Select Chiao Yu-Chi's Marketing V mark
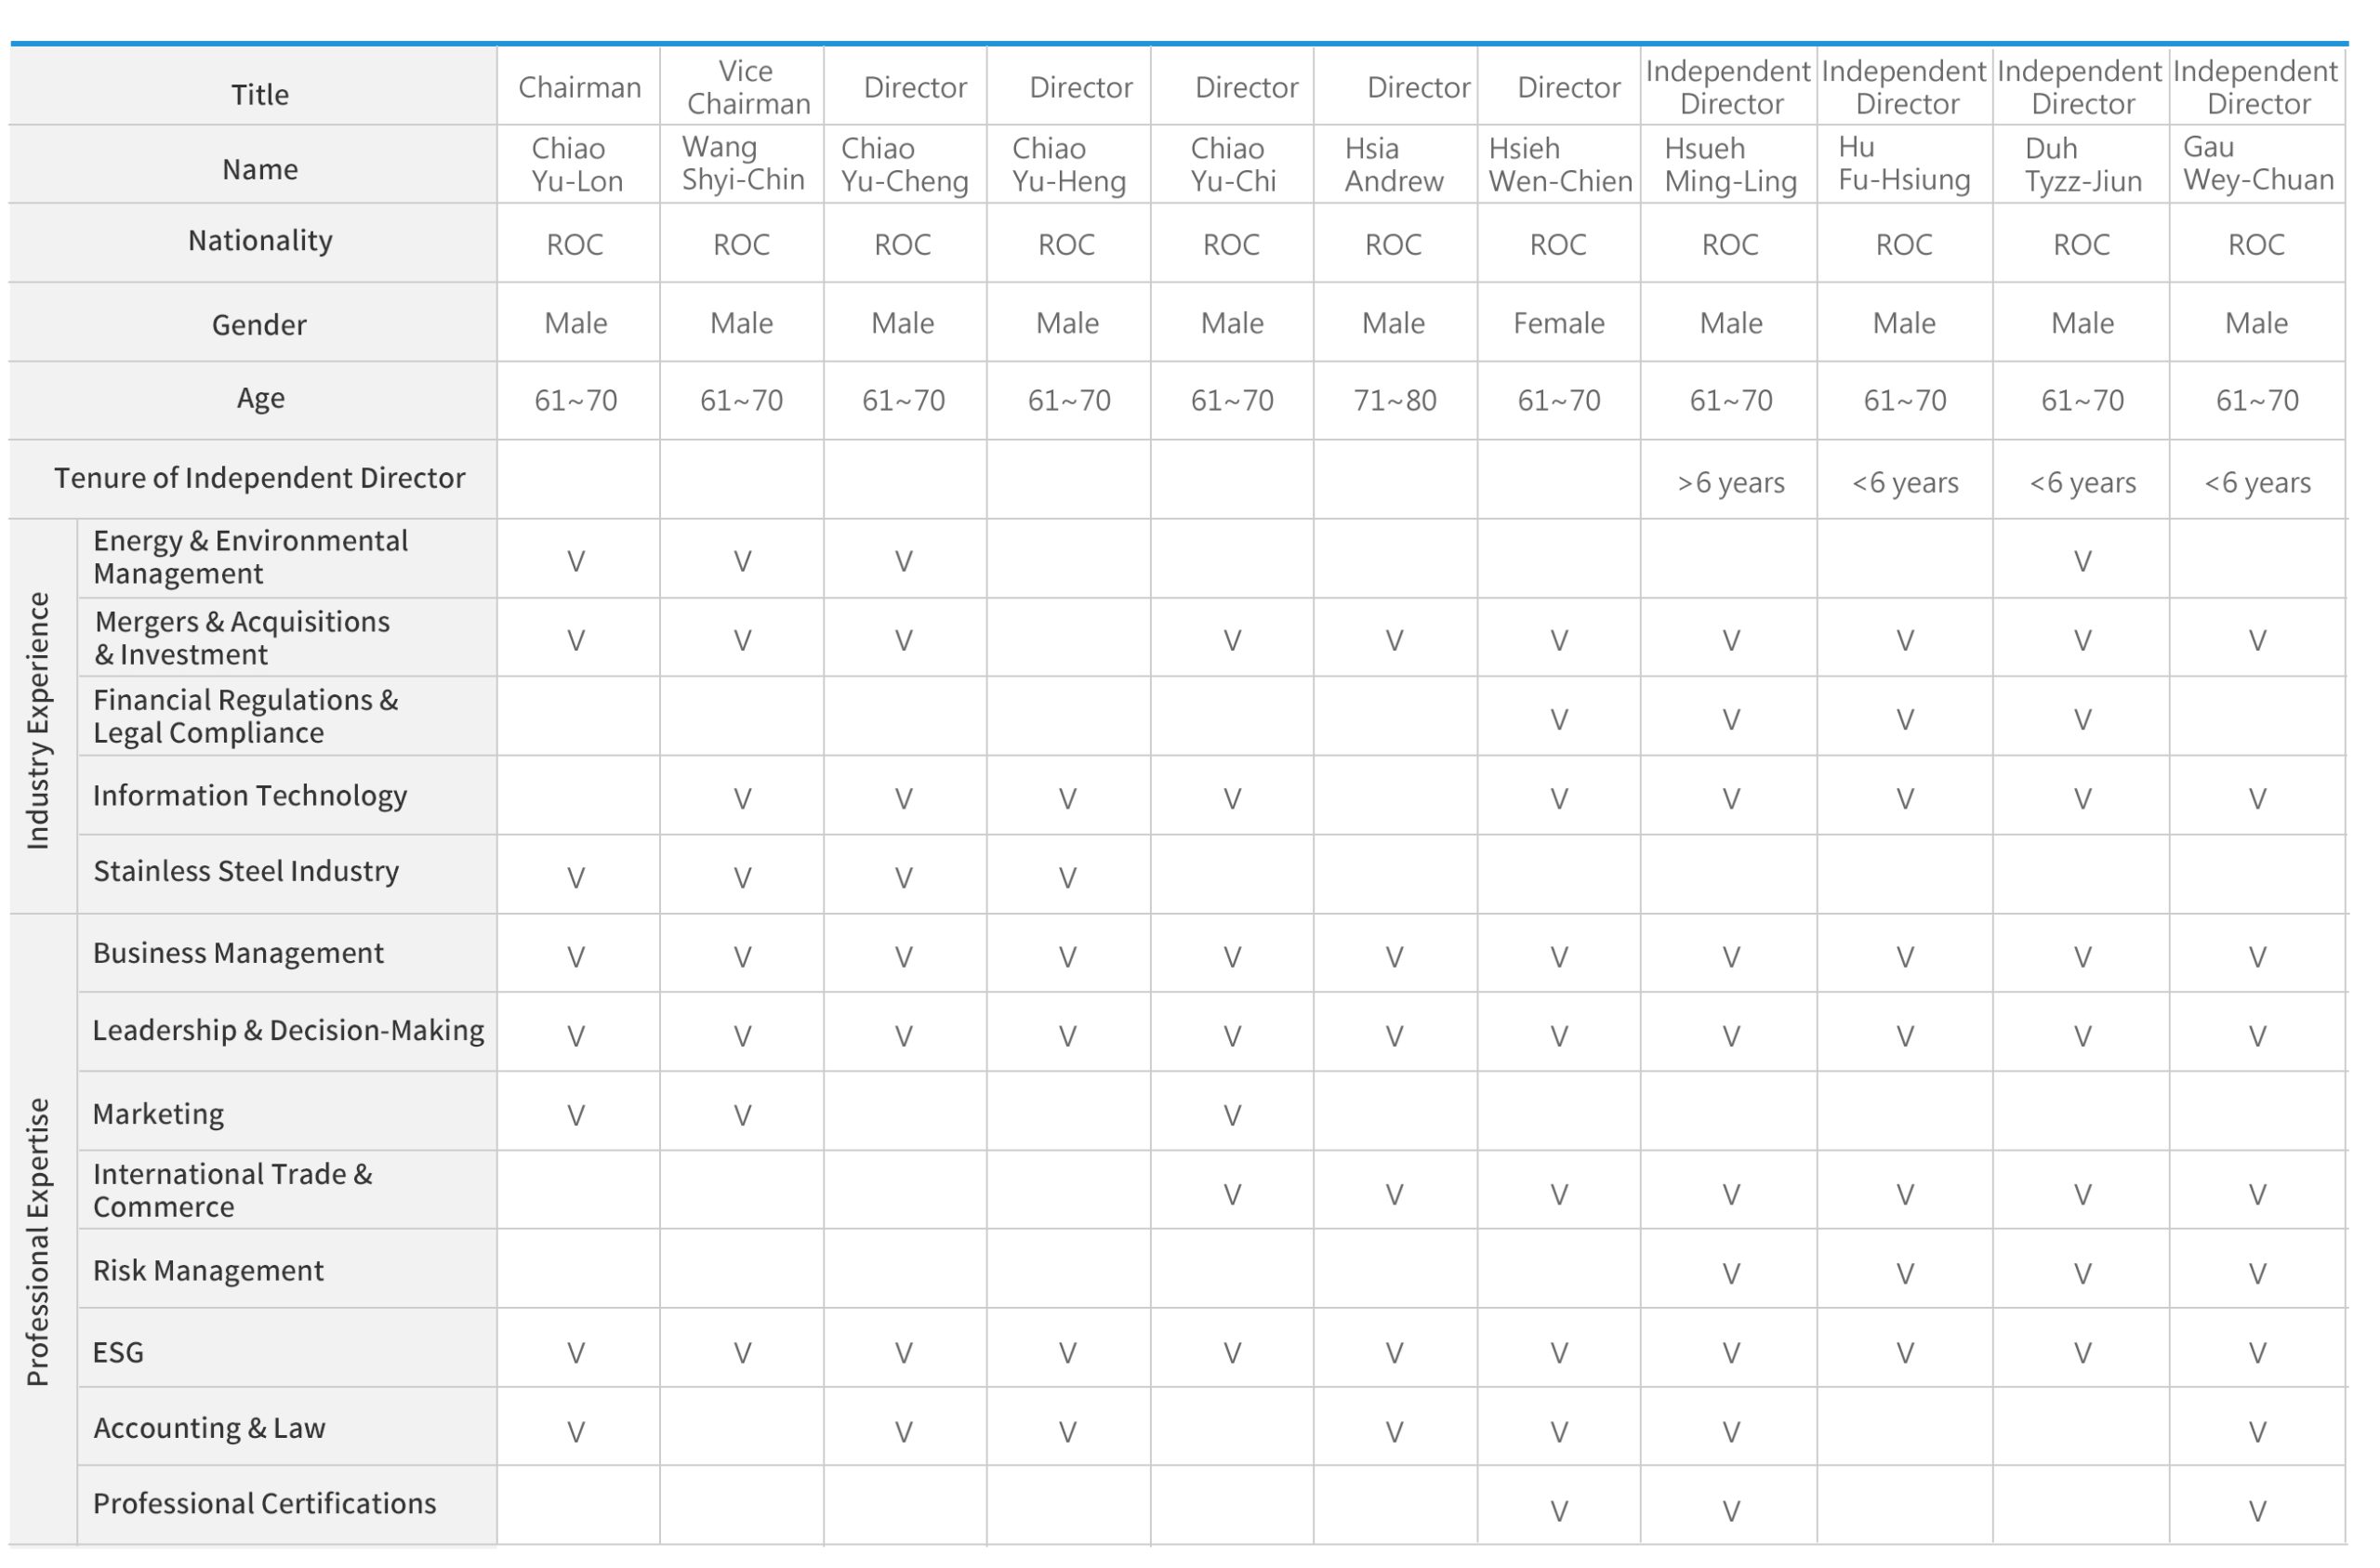 (1233, 1116)
